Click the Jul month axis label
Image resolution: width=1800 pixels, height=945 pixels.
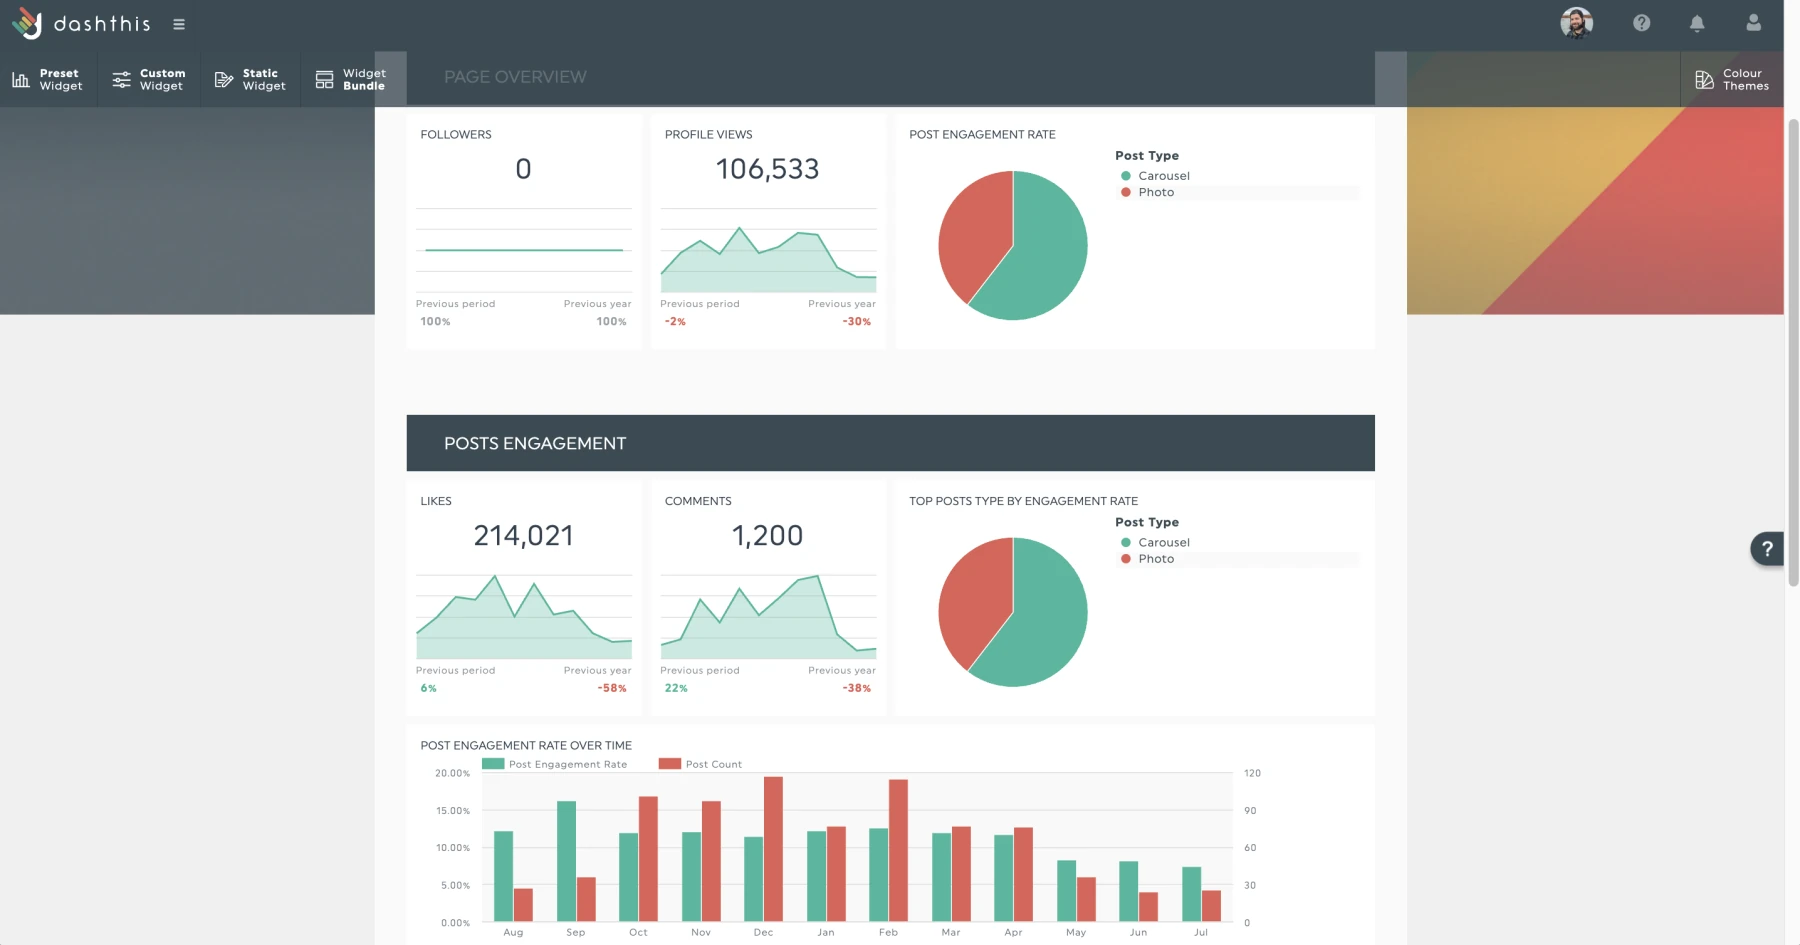click(x=1201, y=933)
